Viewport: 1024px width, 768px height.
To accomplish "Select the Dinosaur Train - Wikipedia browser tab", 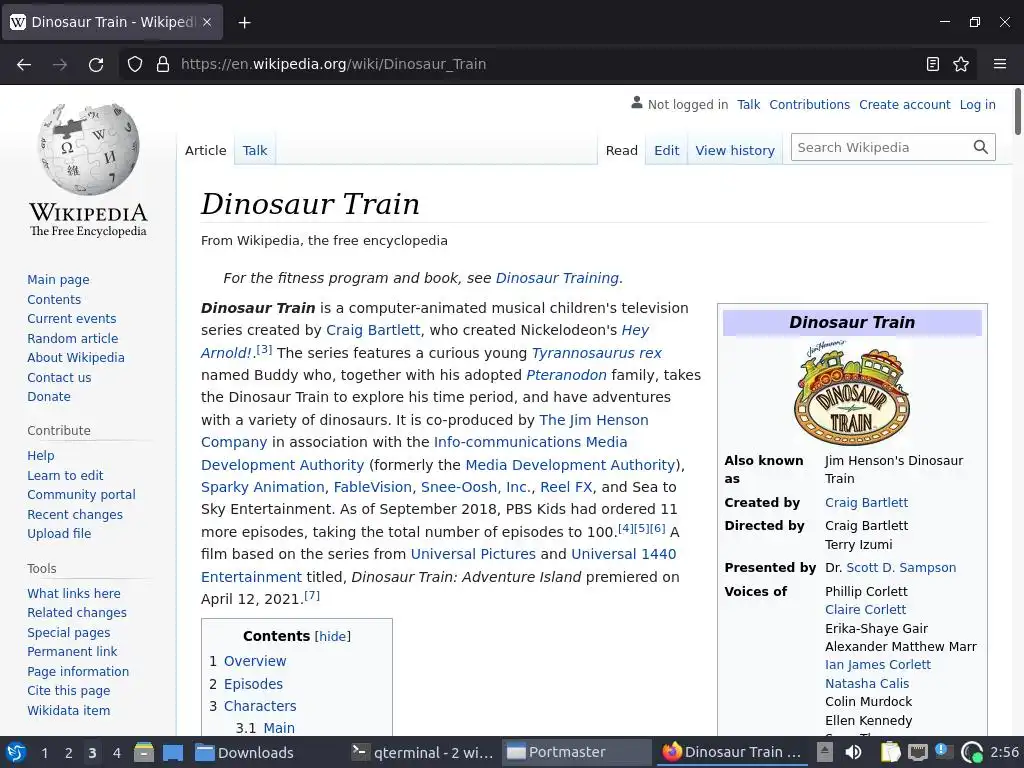I will 112,22.
